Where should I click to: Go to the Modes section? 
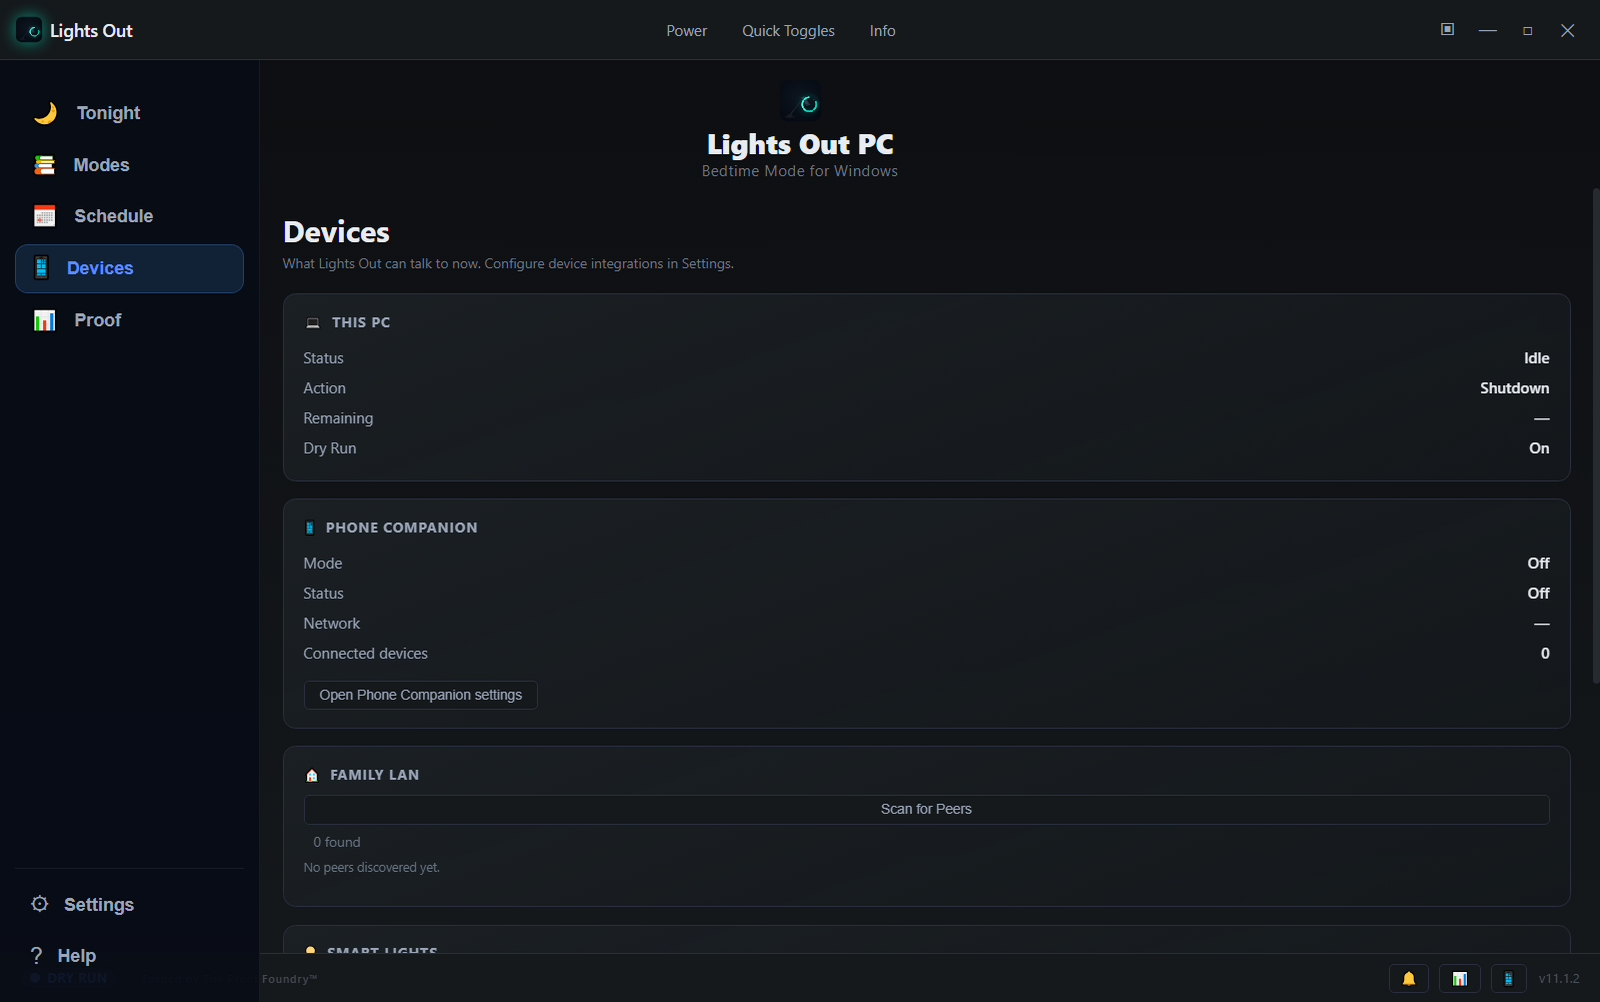[129, 165]
